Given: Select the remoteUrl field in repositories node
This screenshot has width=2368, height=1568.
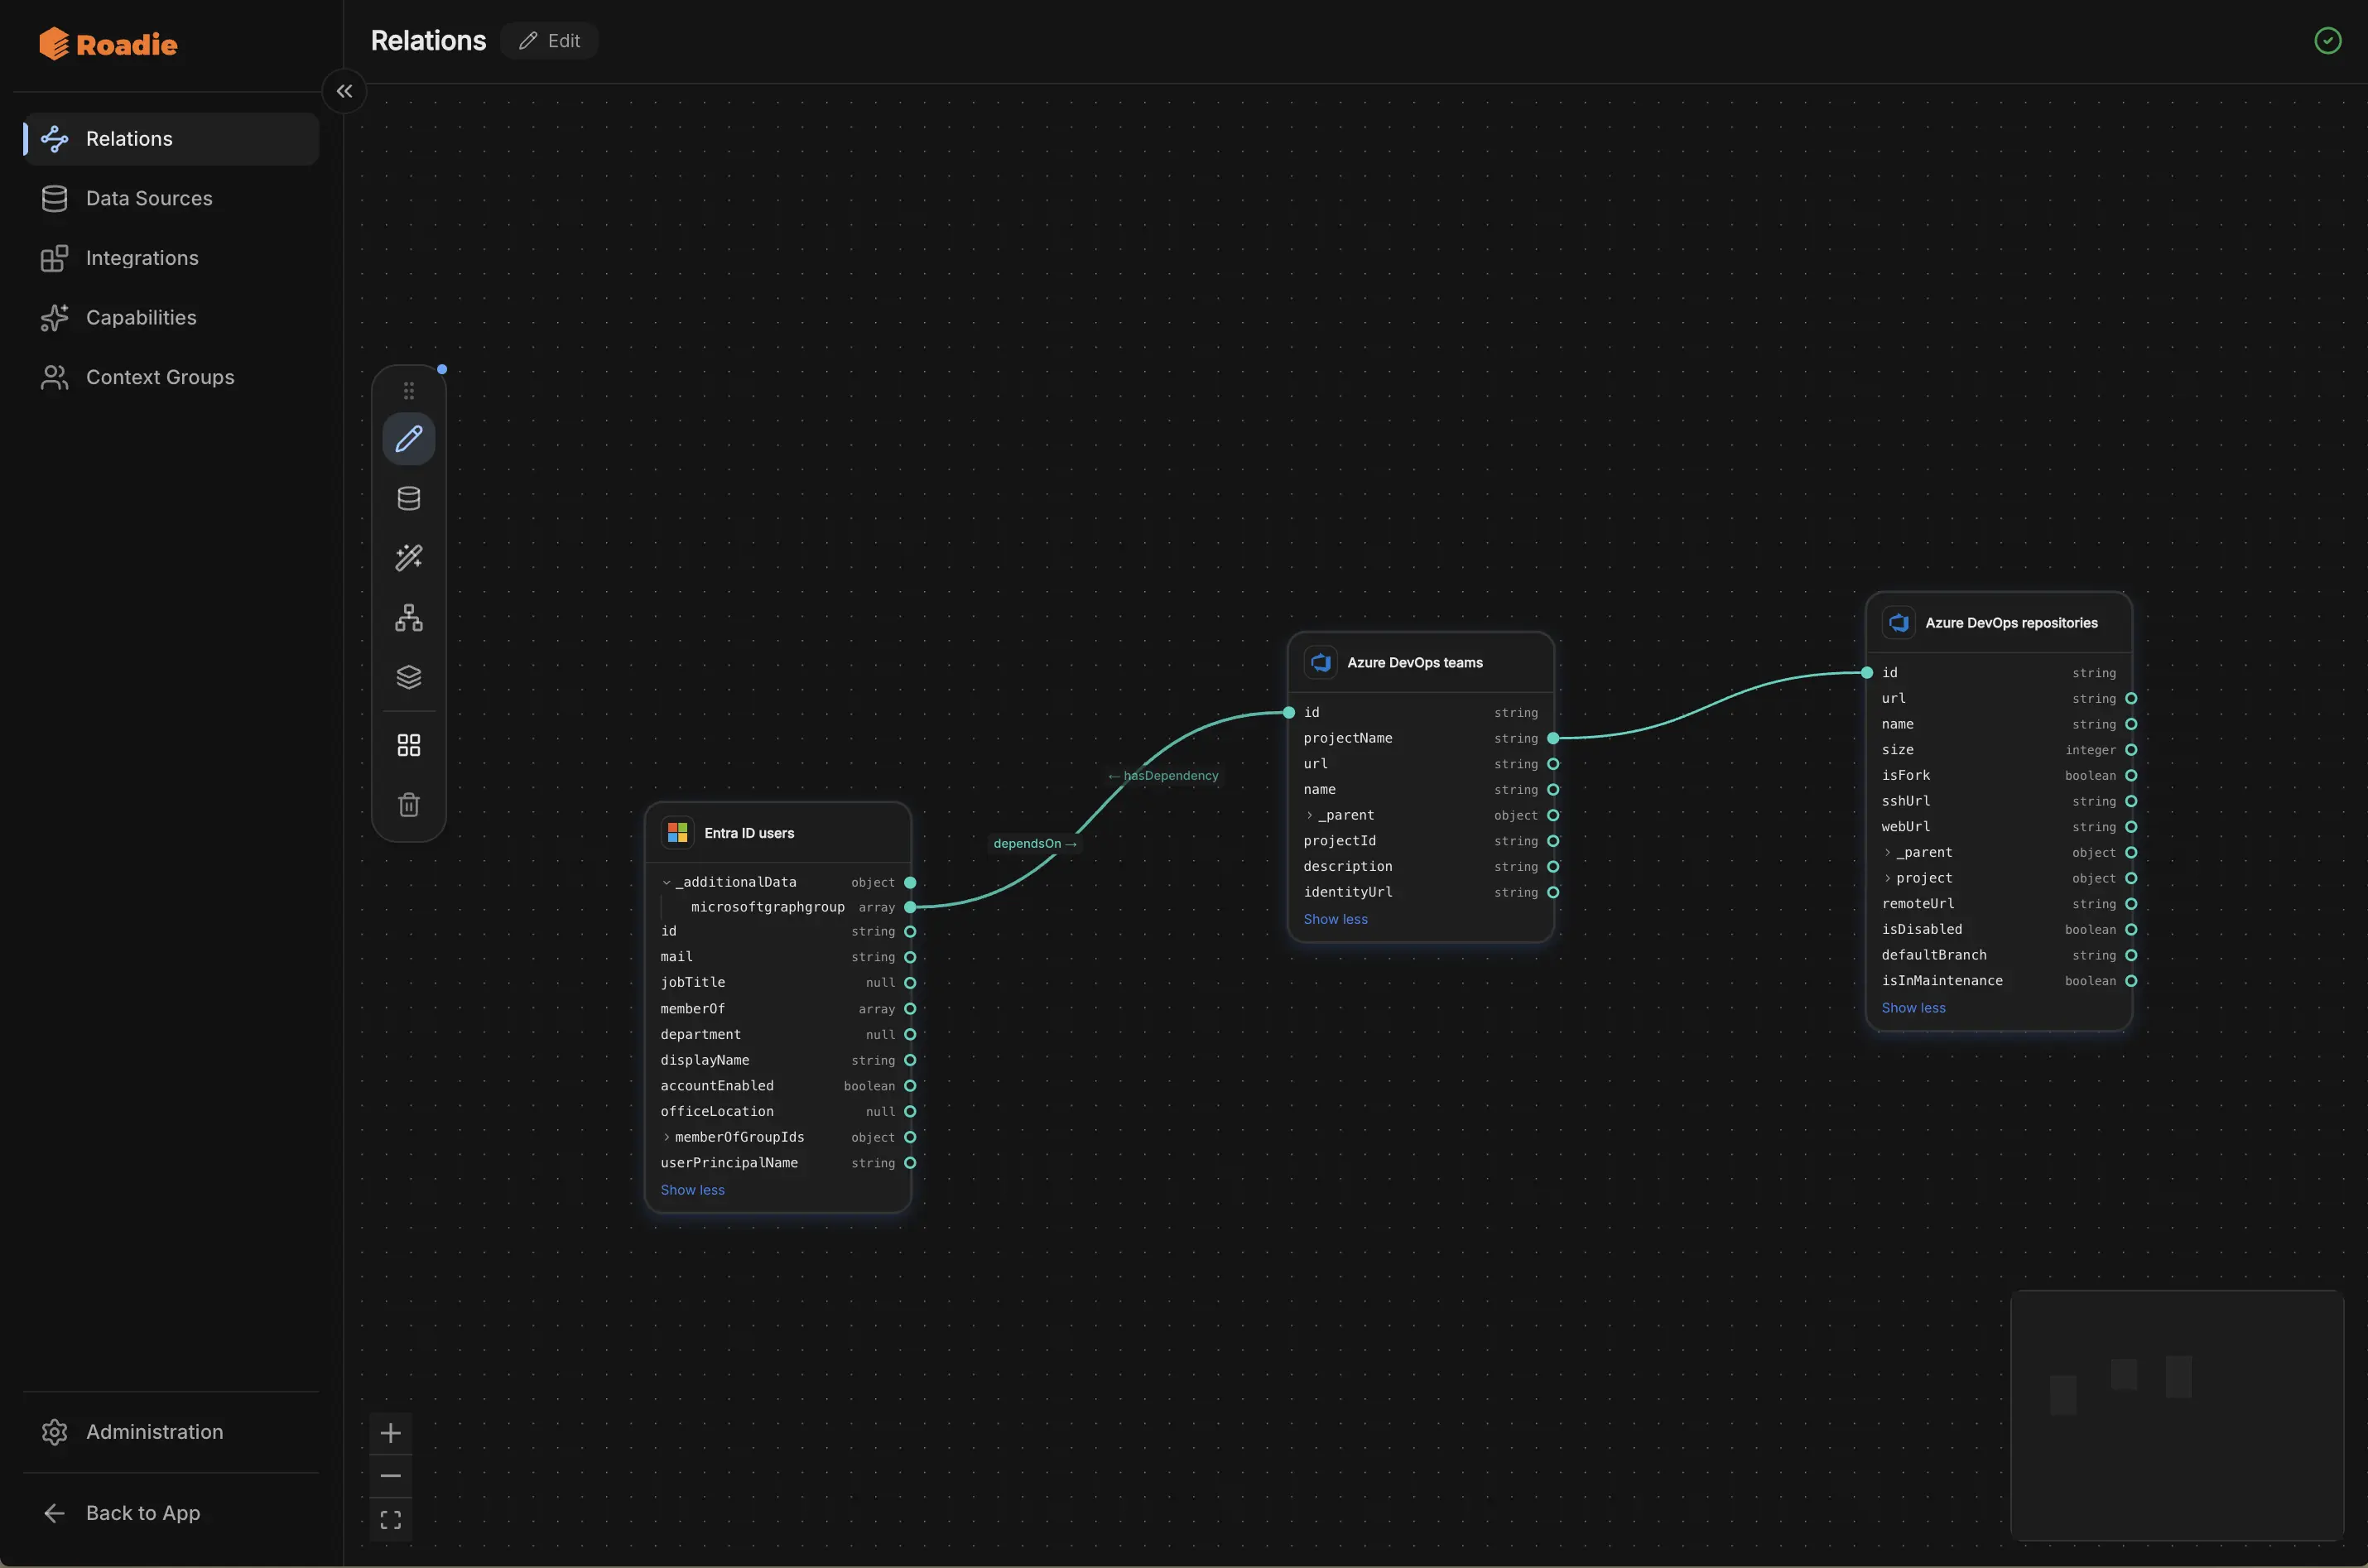Looking at the screenshot, I should (1999, 904).
